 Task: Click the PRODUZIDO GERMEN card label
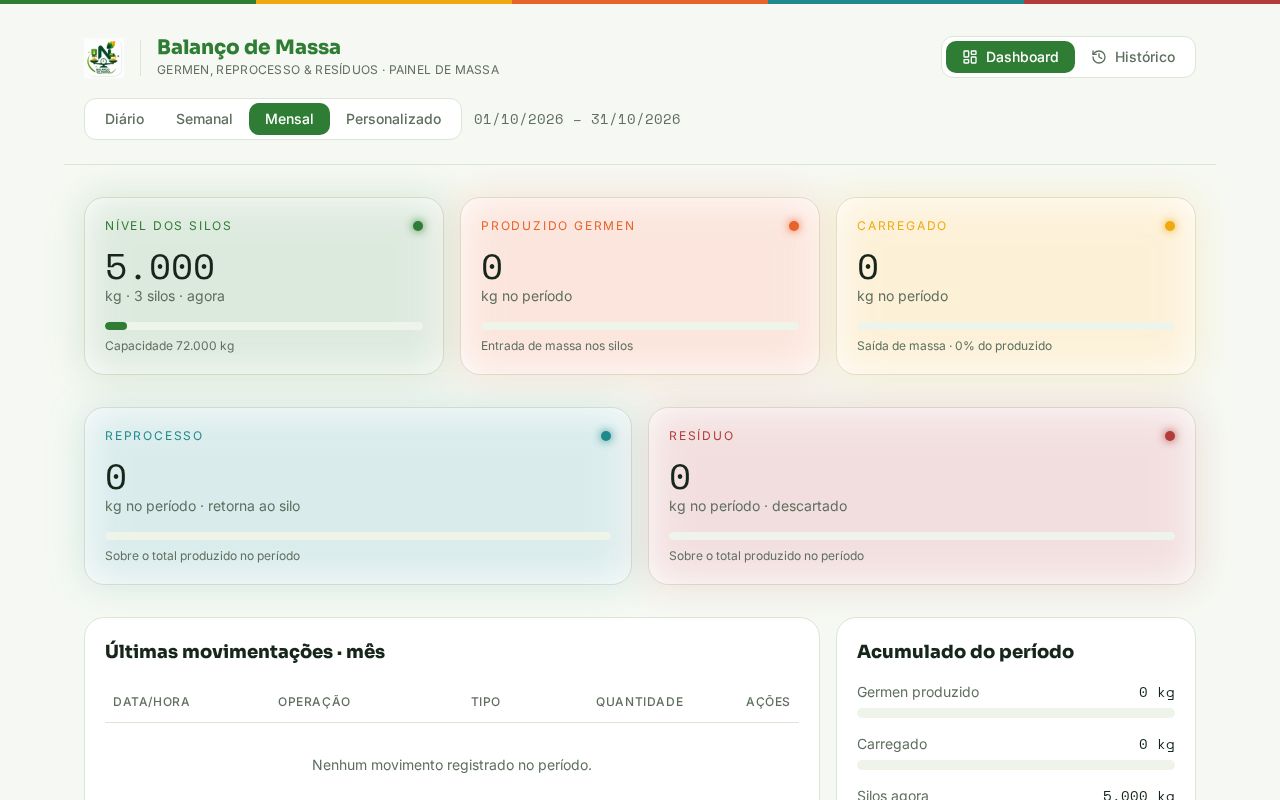(558, 226)
